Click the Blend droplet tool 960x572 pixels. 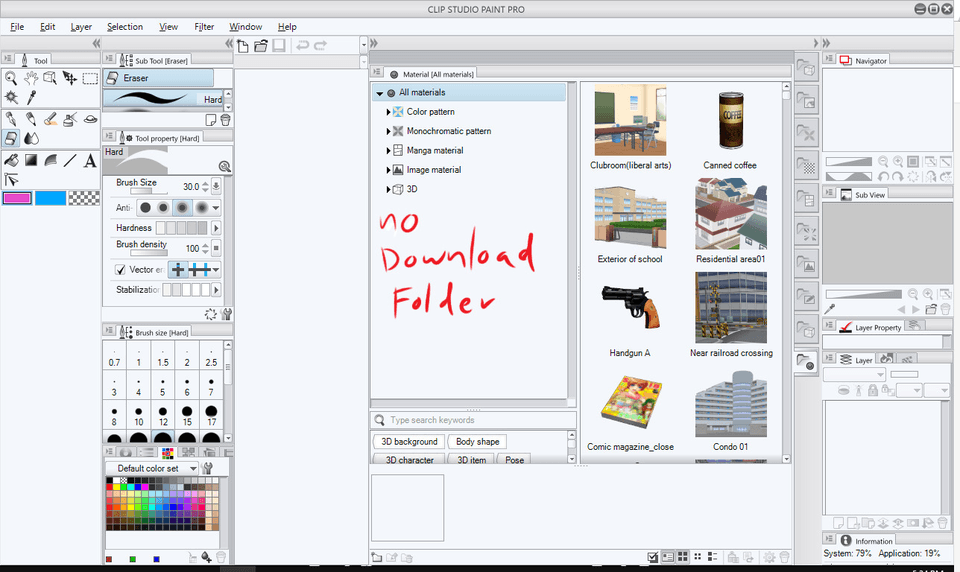(31, 139)
